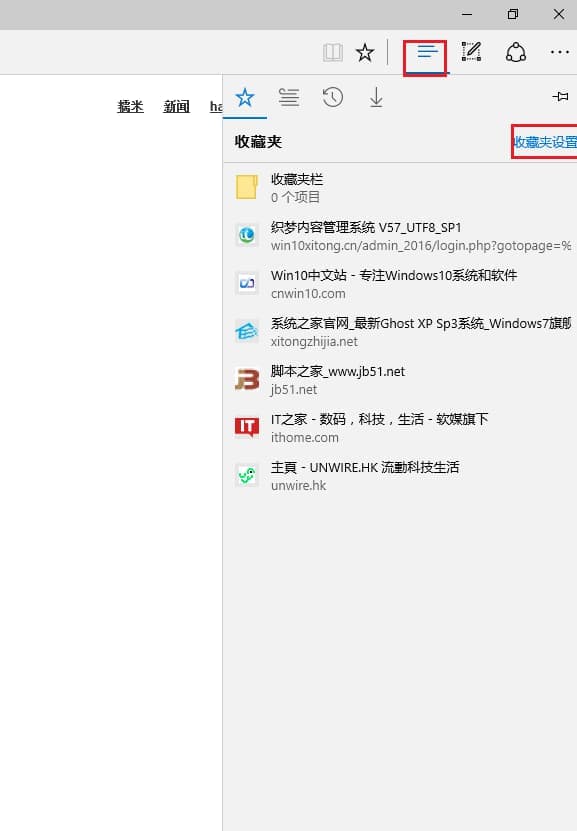Switch to the Reading list tab

point(289,97)
